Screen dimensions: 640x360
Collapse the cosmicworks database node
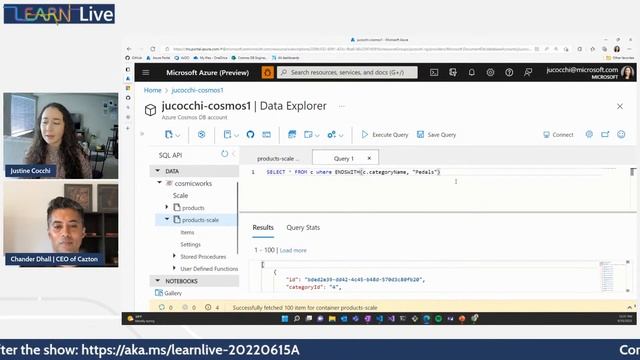(160, 183)
